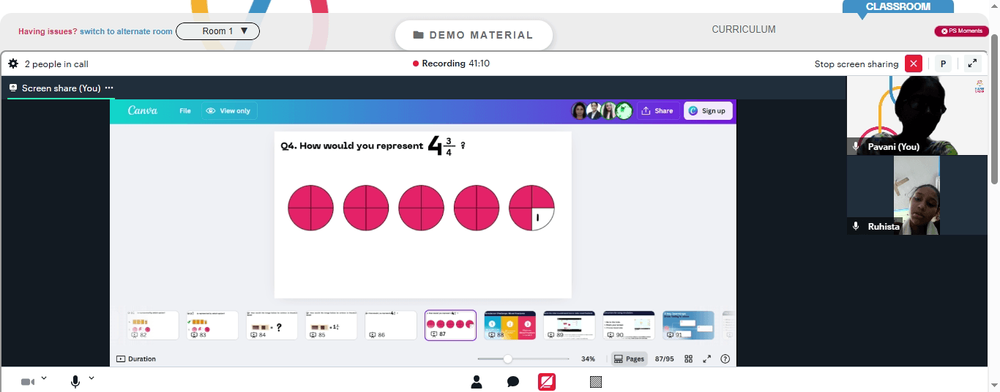
Task: Click the 34% zoom value
Action: click(588, 359)
